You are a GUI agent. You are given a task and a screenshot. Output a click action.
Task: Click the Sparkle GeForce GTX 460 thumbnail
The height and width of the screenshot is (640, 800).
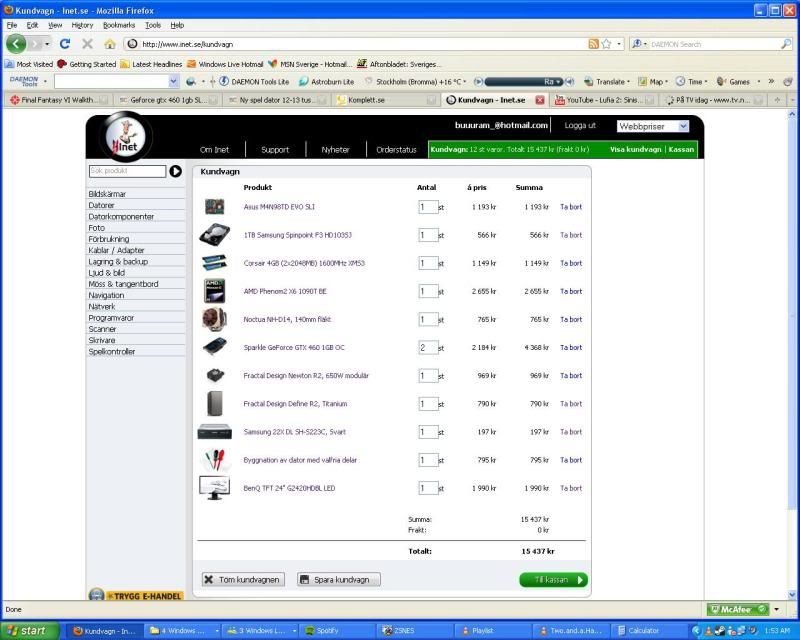click(214, 347)
